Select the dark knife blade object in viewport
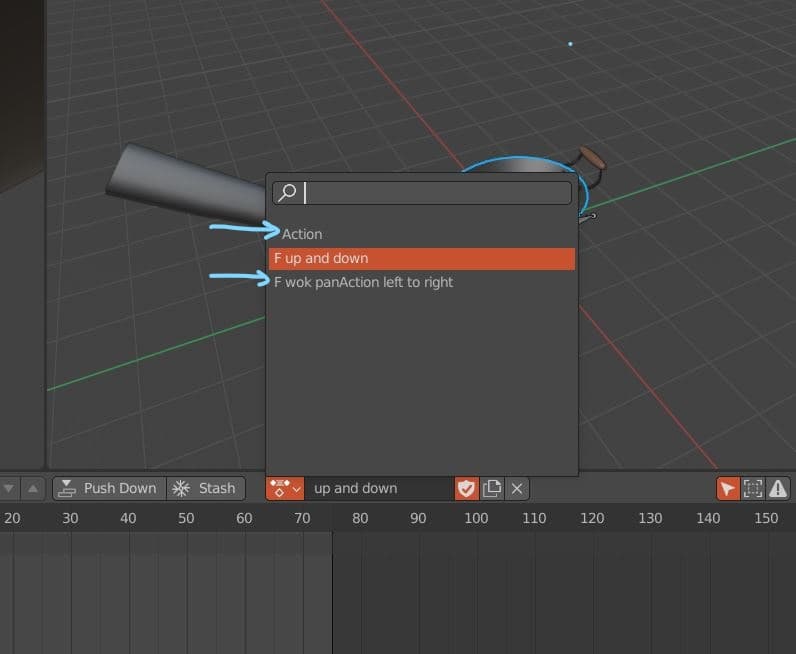This screenshot has width=796, height=654. tap(188, 183)
